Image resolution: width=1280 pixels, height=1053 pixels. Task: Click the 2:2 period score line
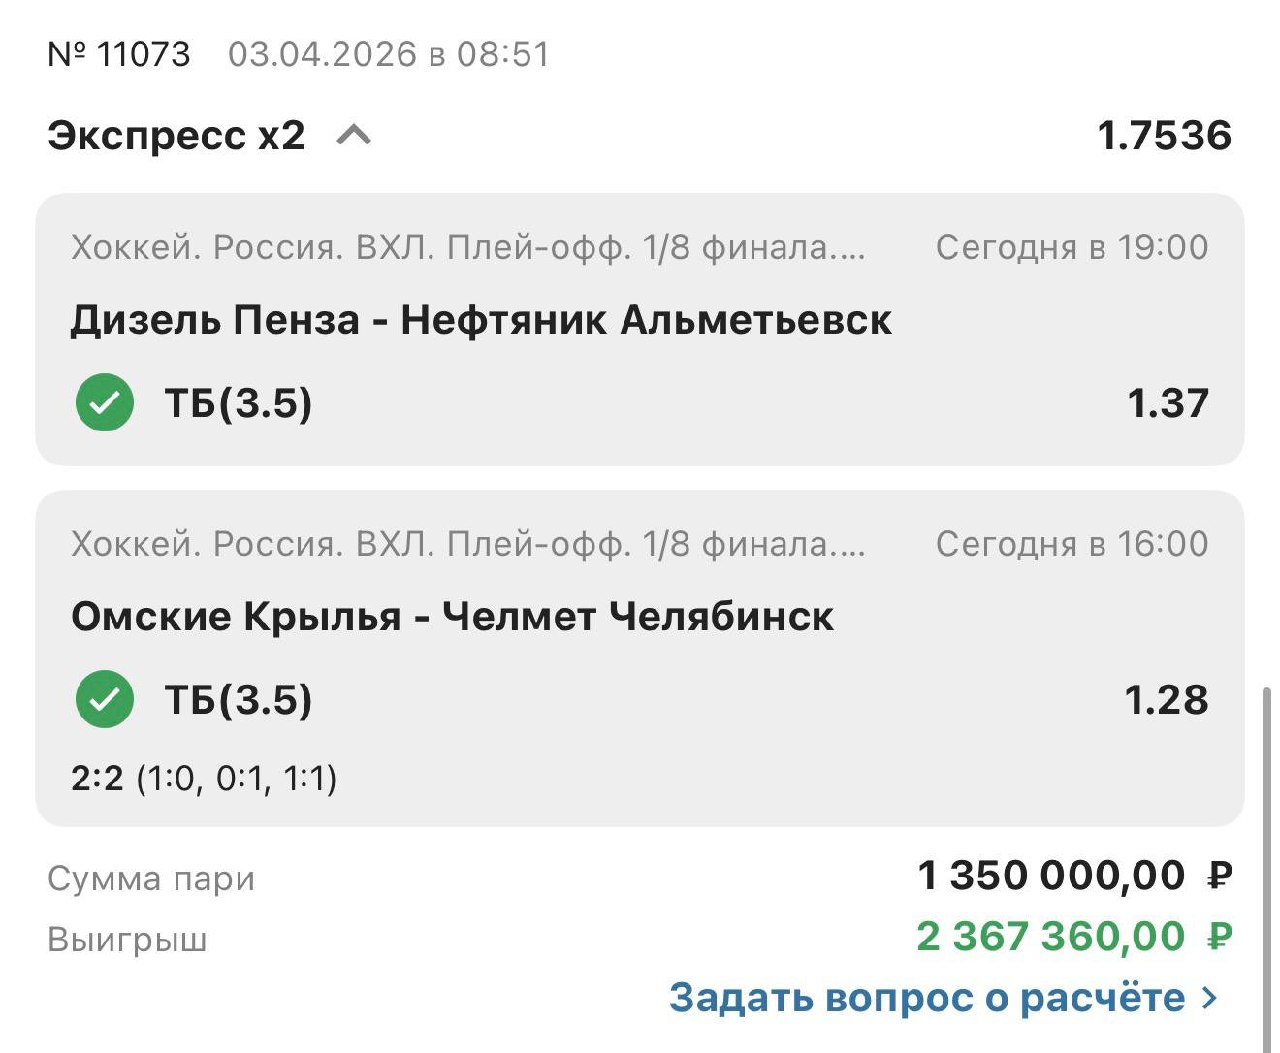click(204, 778)
